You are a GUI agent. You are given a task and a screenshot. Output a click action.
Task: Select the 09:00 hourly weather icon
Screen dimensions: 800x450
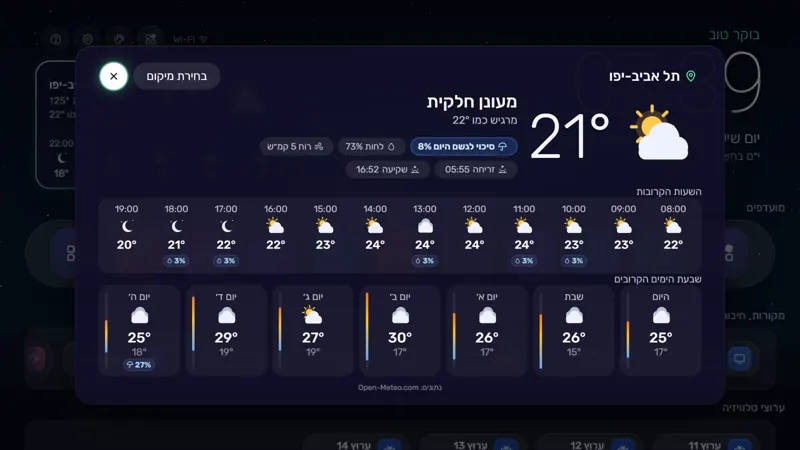tap(623, 226)
